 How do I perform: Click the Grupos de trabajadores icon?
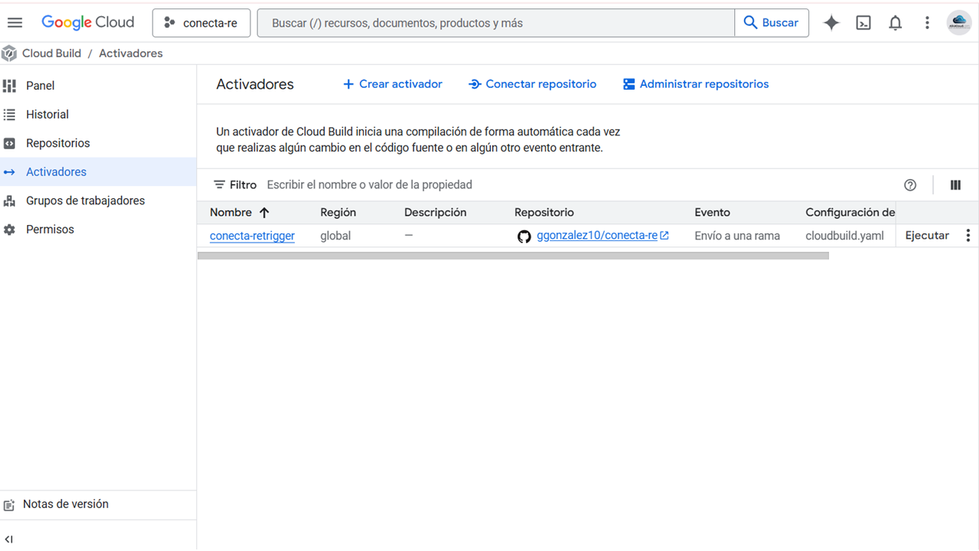click(x=9, y=200)
